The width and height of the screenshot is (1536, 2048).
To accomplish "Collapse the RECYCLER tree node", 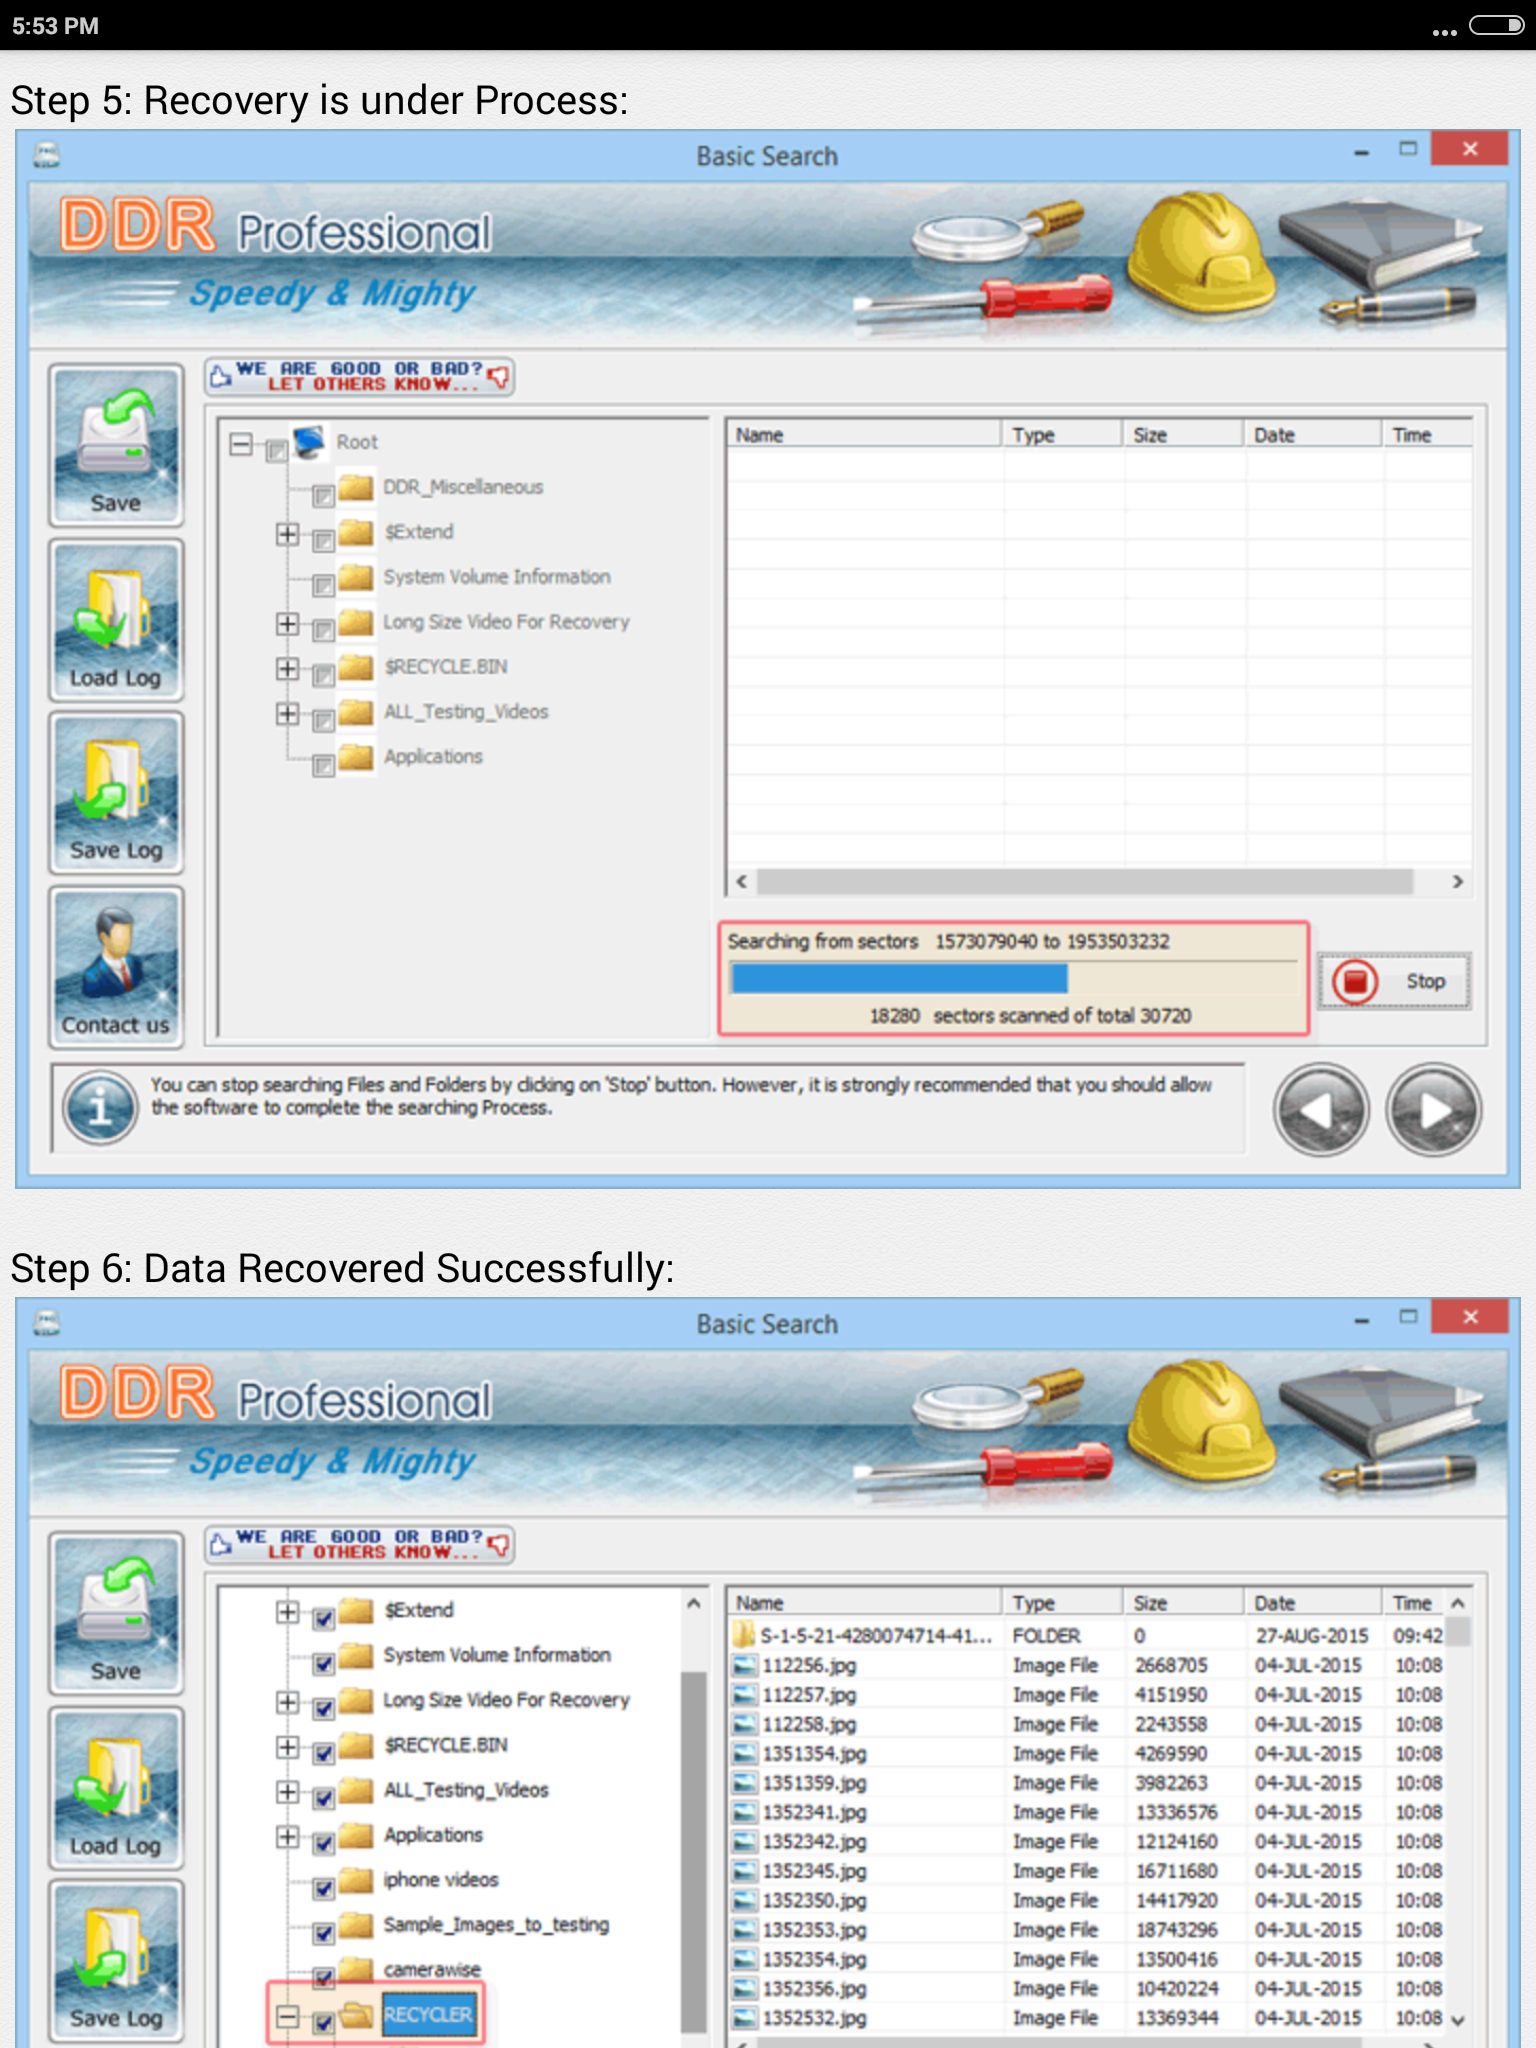I will click(287, 2016).
